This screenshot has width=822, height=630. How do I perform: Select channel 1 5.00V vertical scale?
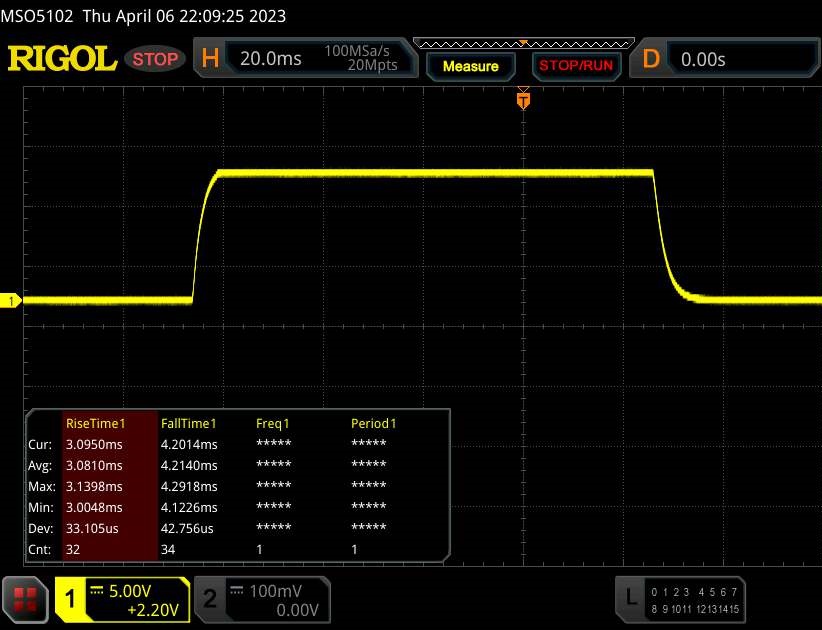click(130, 591)
